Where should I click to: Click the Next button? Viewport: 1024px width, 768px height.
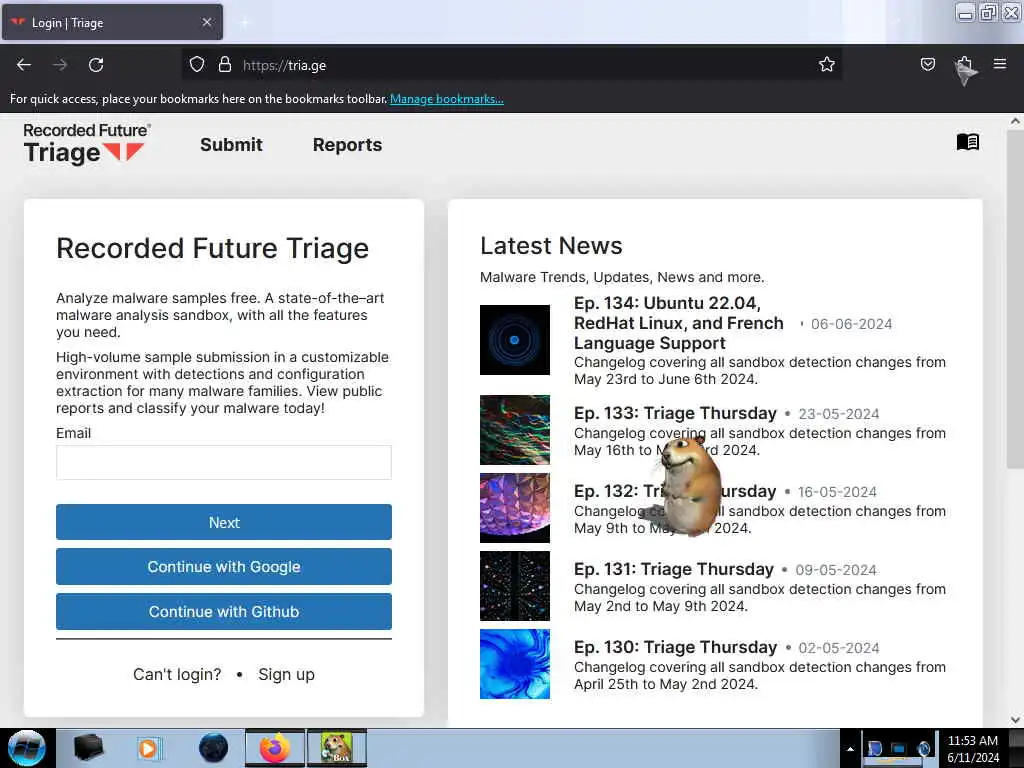click(x=224, y=522)
